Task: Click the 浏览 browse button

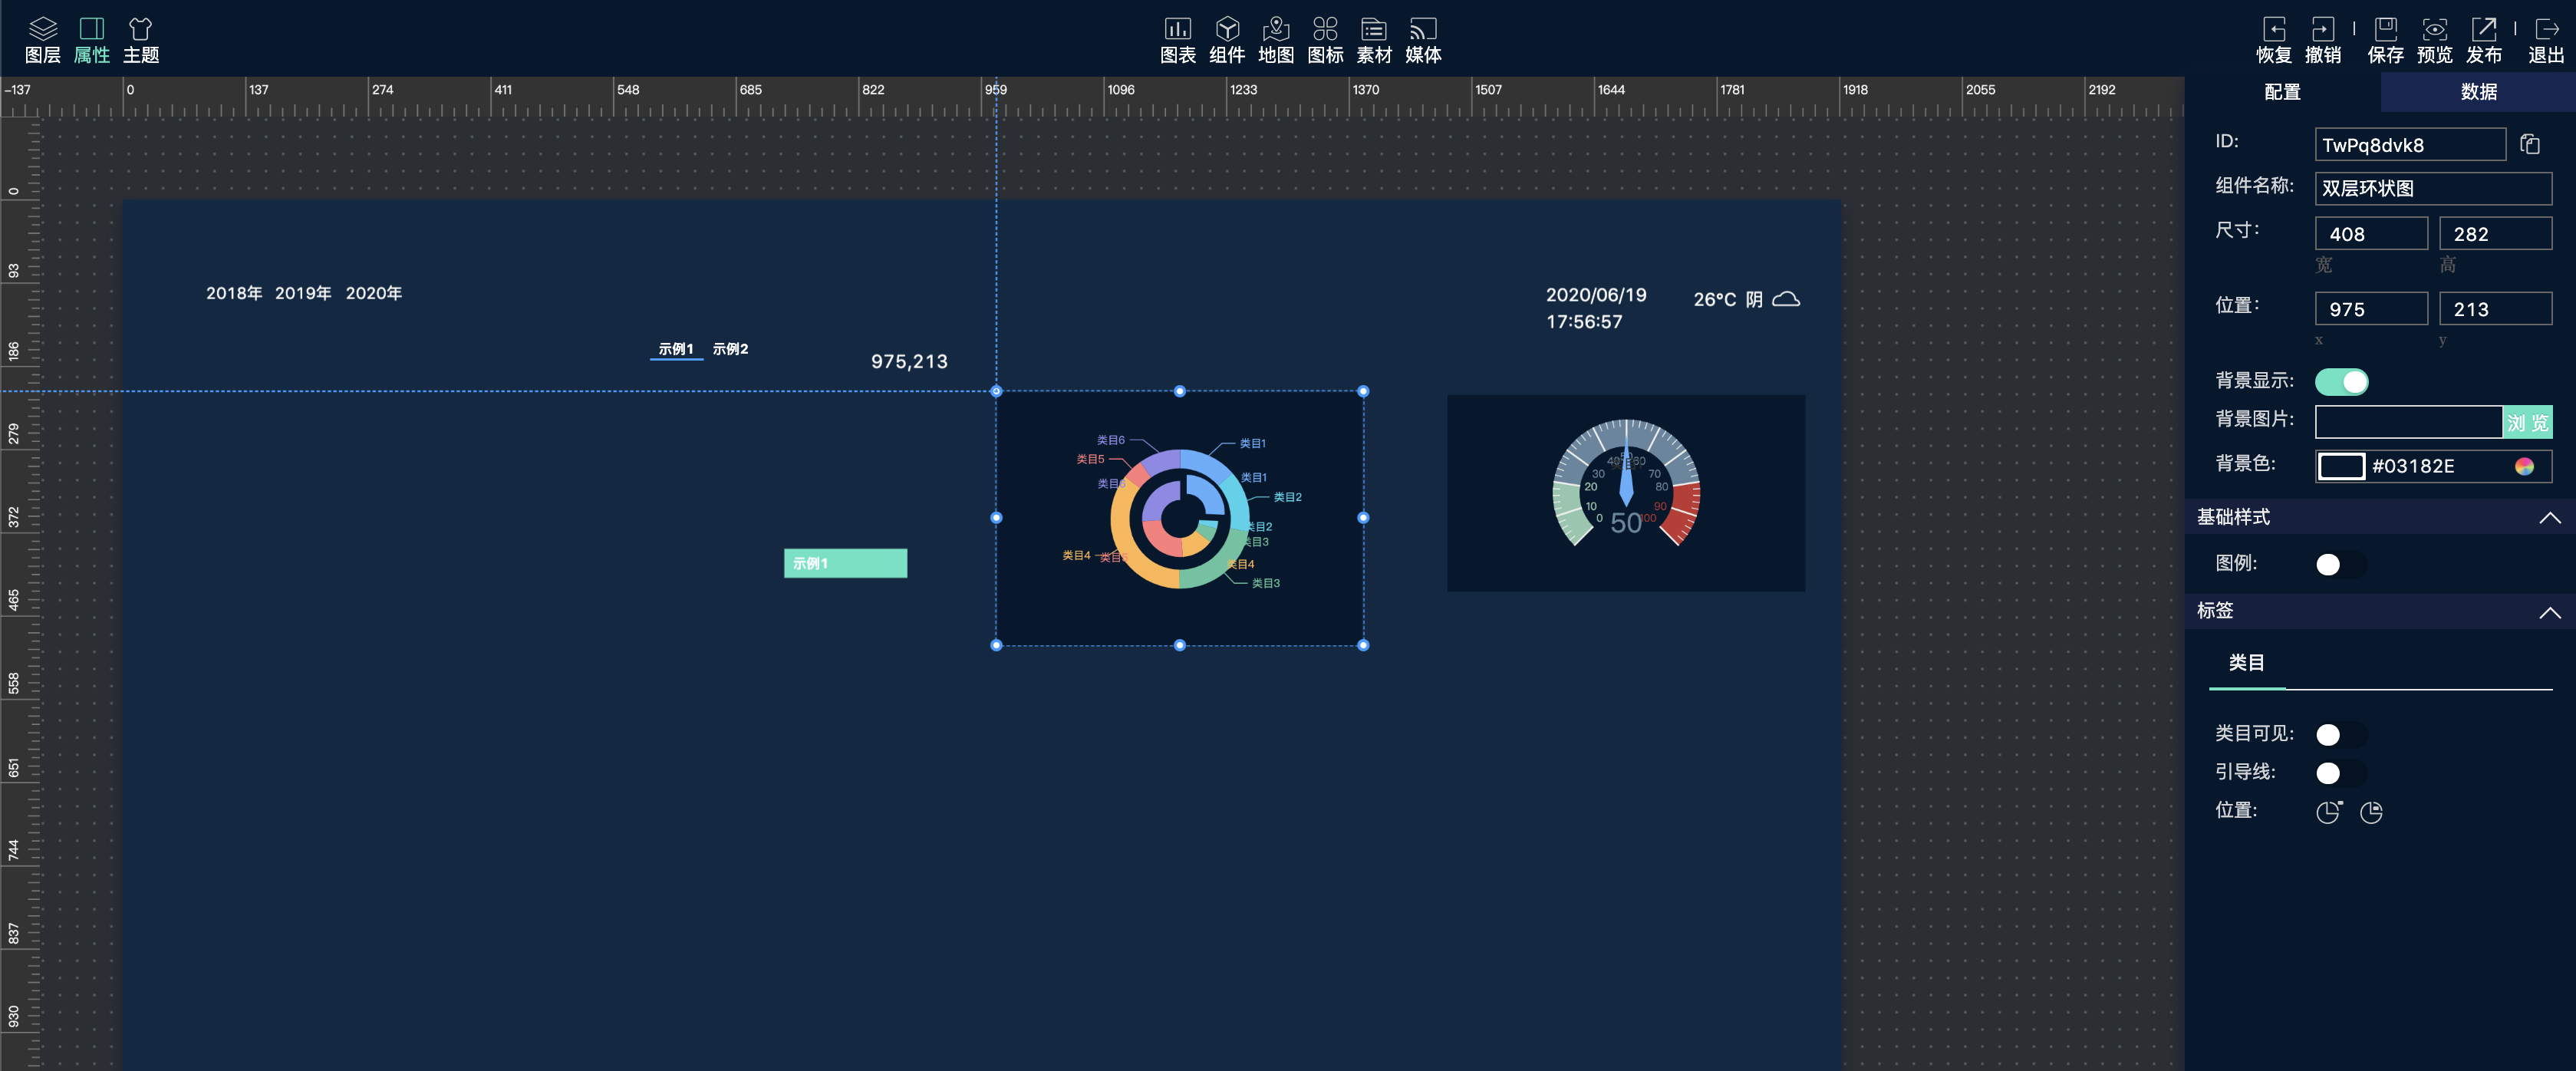Action: [x=2526, y=423]
